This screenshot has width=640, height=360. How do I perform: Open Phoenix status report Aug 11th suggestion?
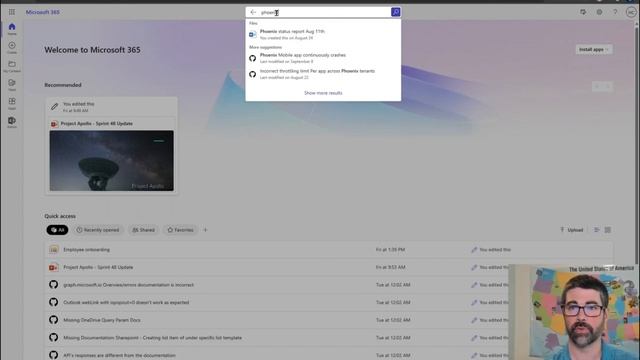coord(323,34)
